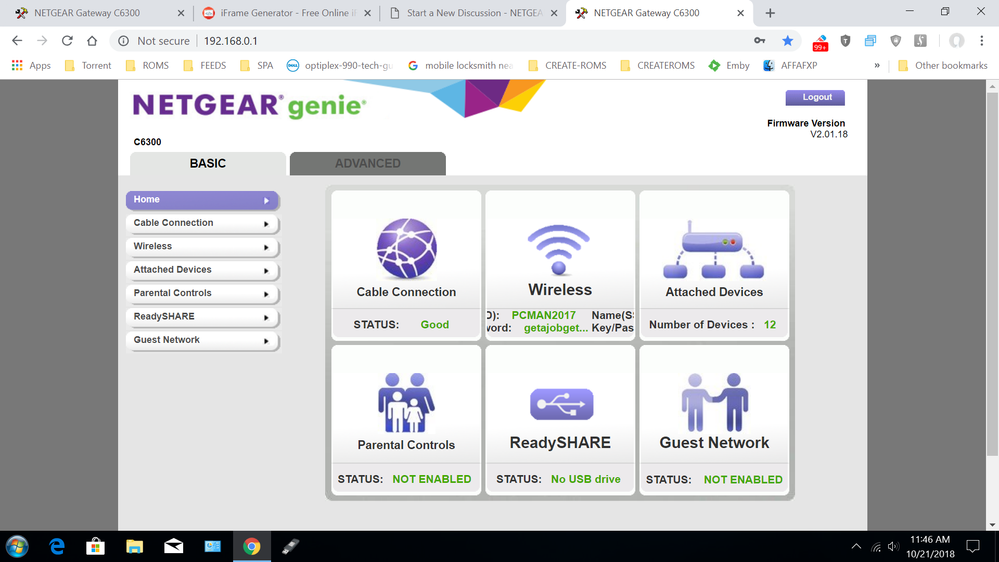Image resolution: width=999 pixels, height=562 pixels.
Task: Open the Parental Controls family icon
Action: click(x=406, y=403)
